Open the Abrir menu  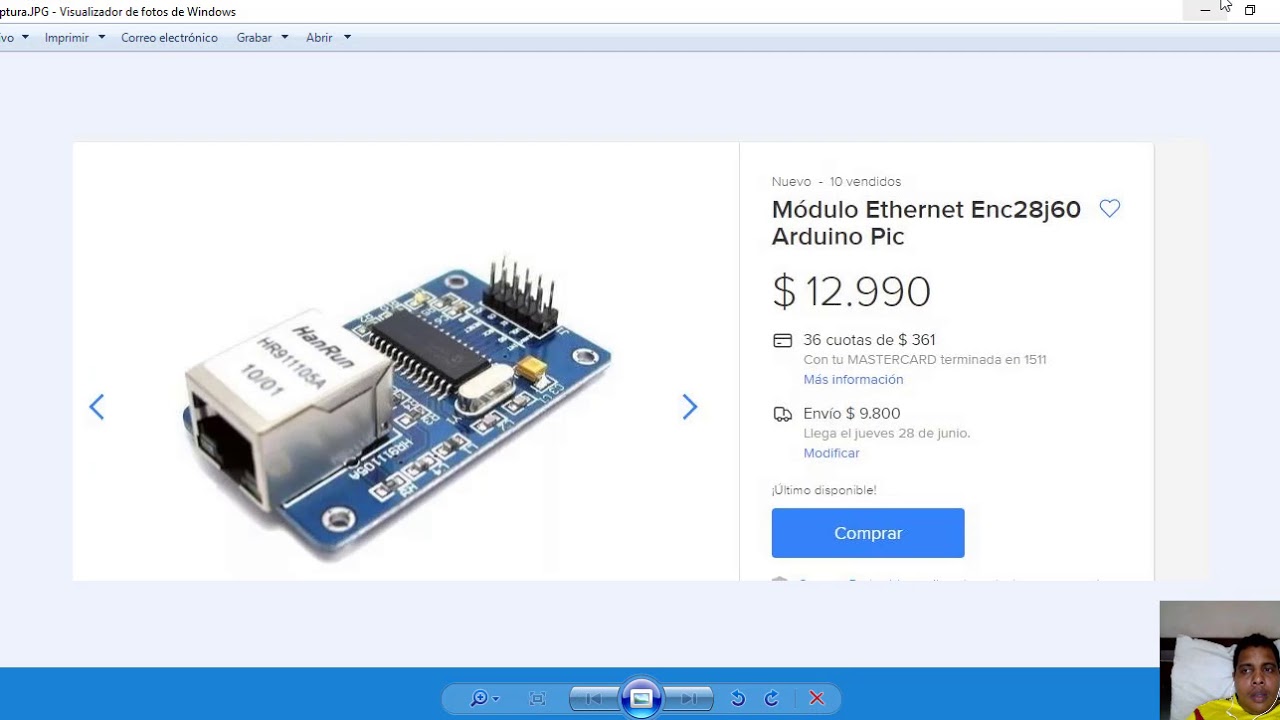(319, 38)
